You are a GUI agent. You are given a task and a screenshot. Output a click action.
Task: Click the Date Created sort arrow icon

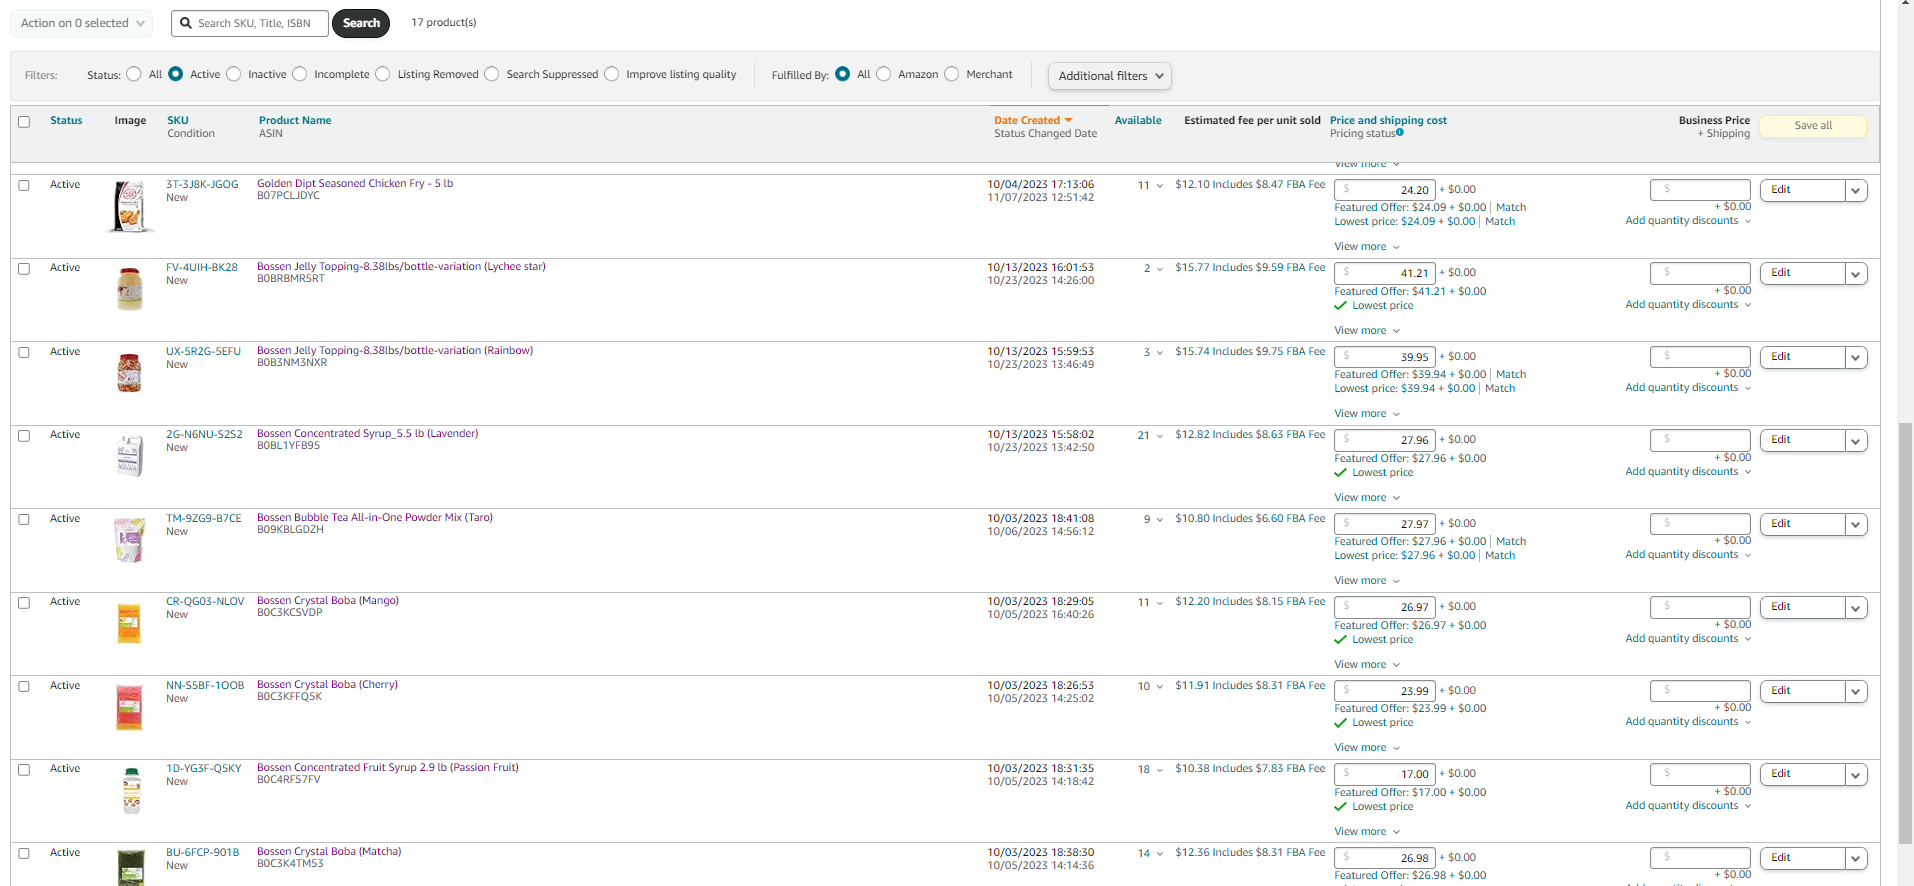[x=1068, y=120]
